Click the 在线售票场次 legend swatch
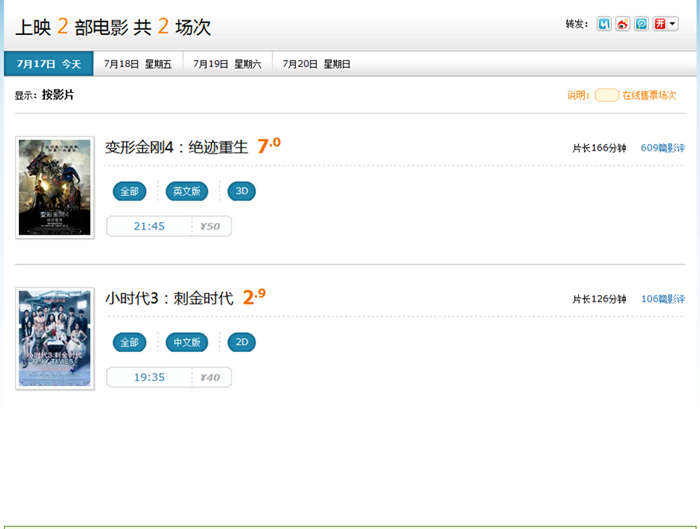 click(607, 95)
